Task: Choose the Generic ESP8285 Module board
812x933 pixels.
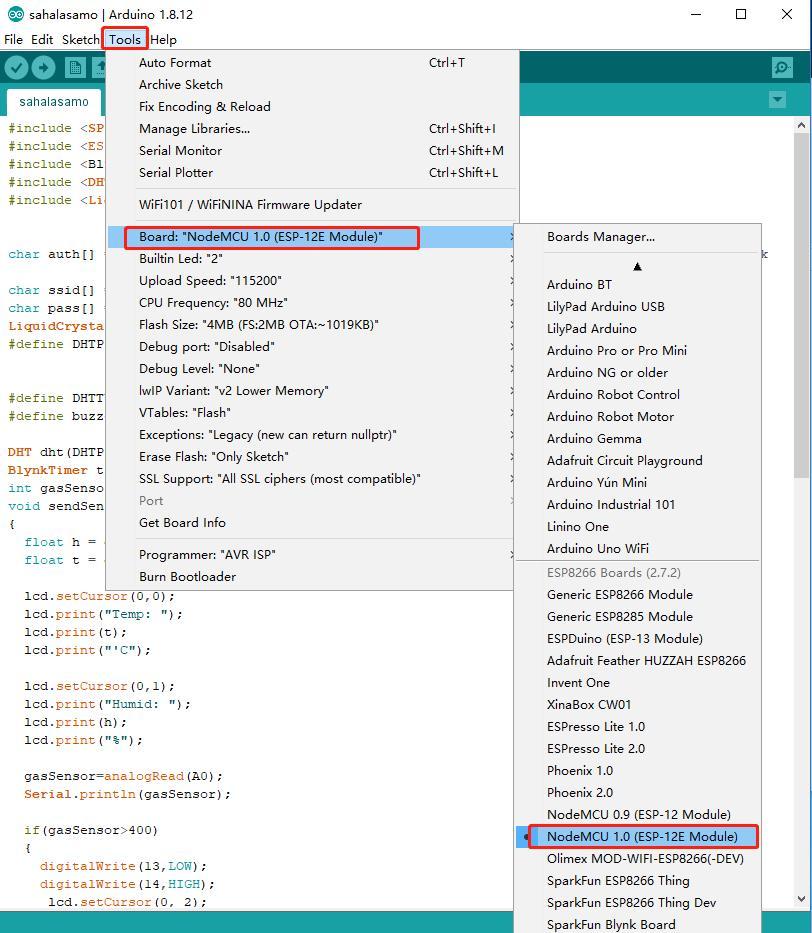Action: 637,617
